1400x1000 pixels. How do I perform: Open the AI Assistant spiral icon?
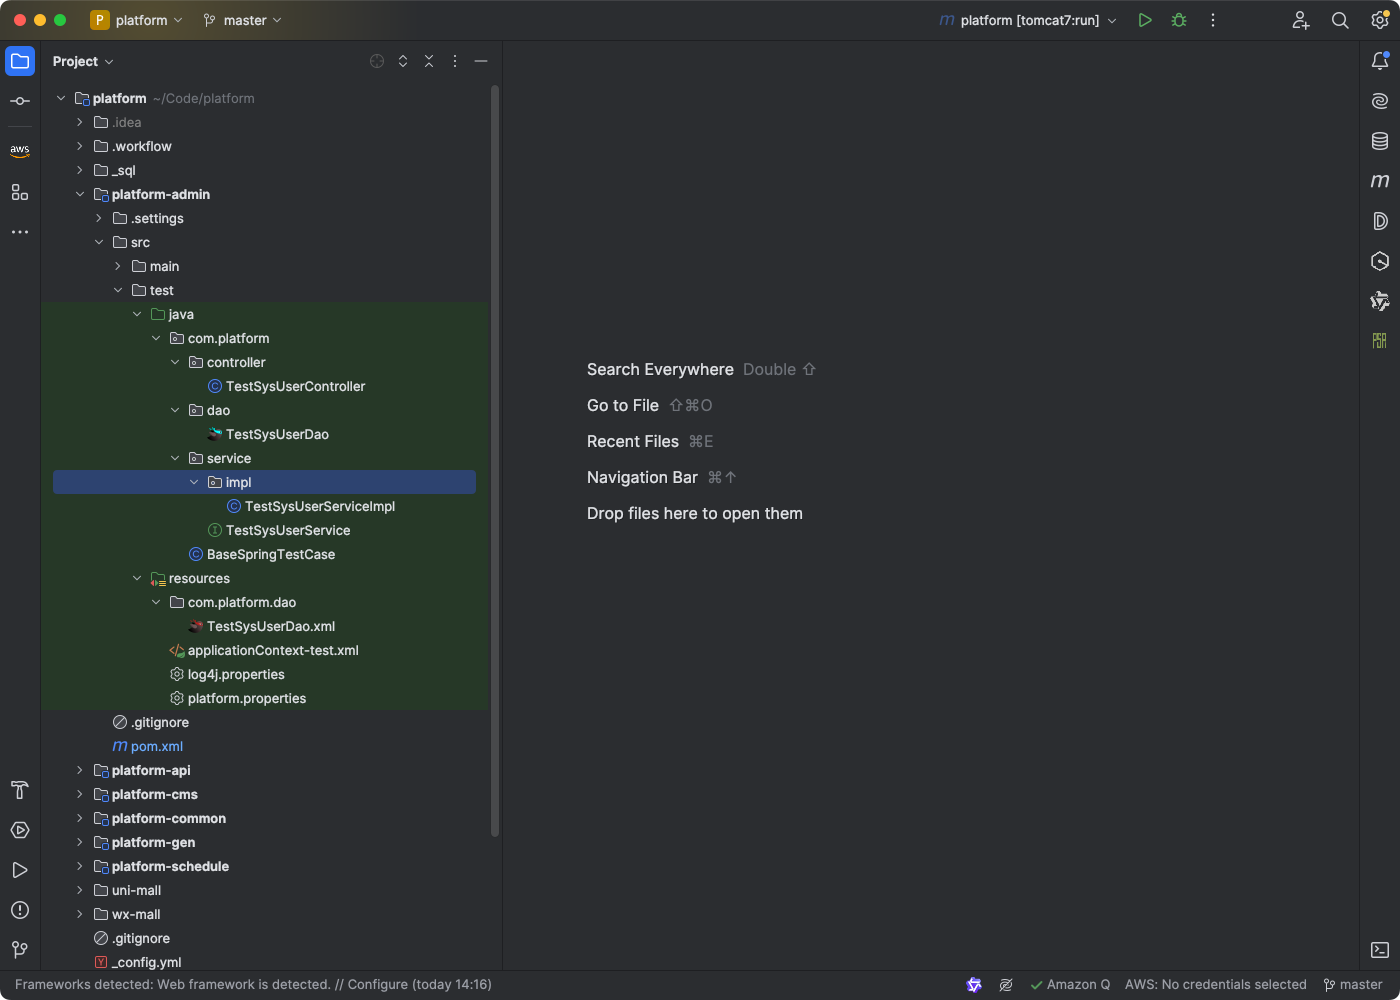(x=1380, y=101)
